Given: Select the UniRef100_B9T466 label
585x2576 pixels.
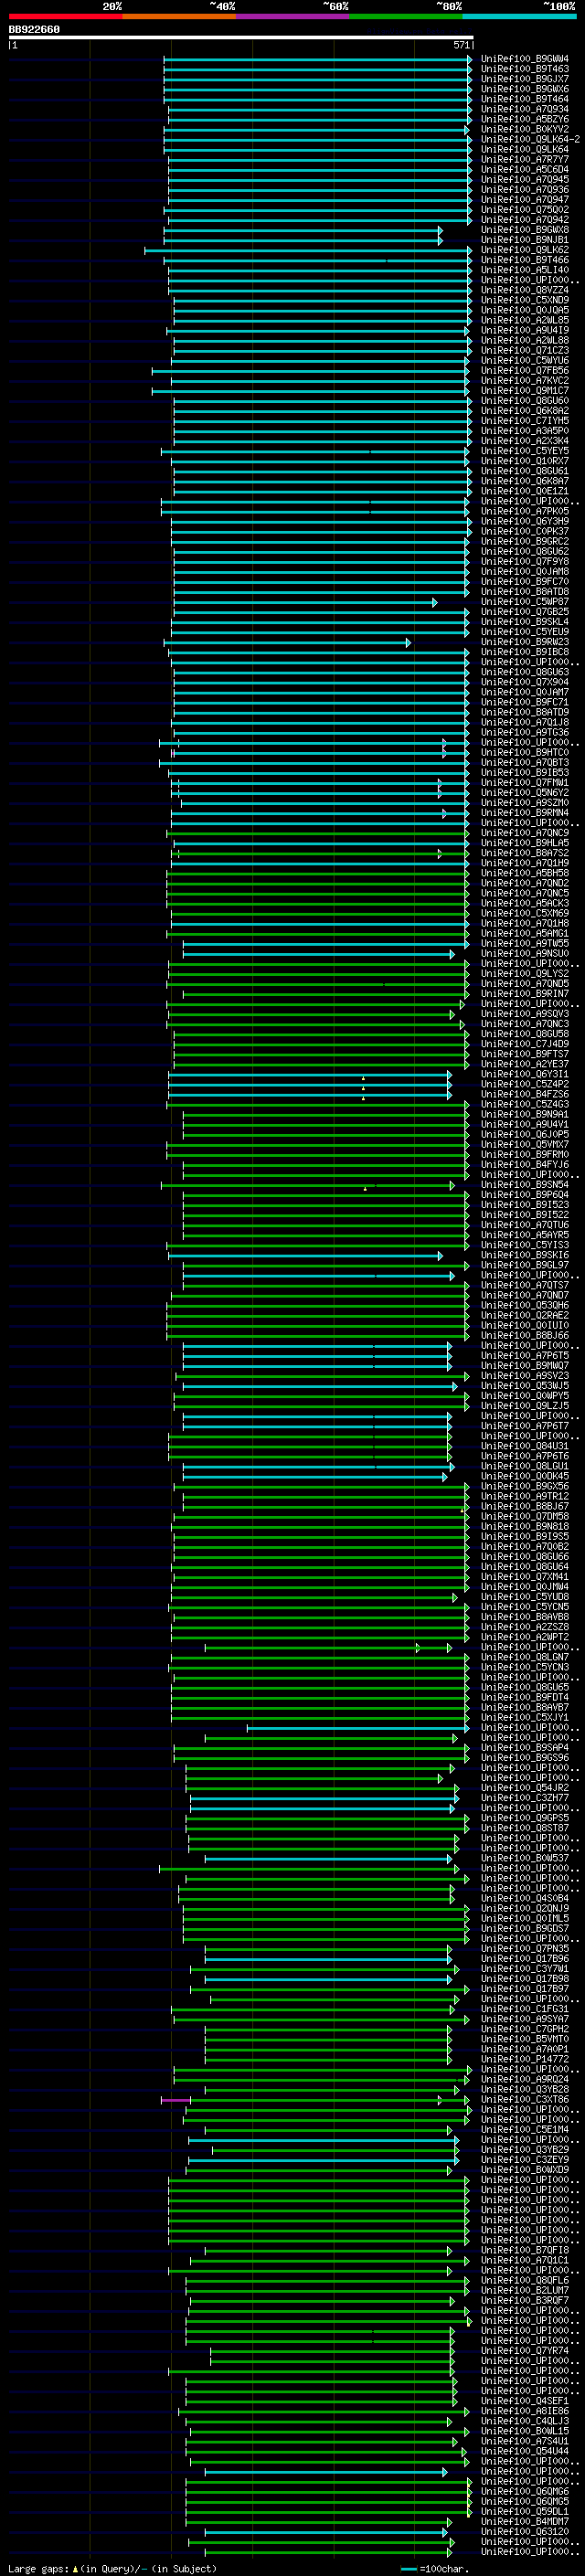Looking at the screenshot, I should [x=525, y=260].
